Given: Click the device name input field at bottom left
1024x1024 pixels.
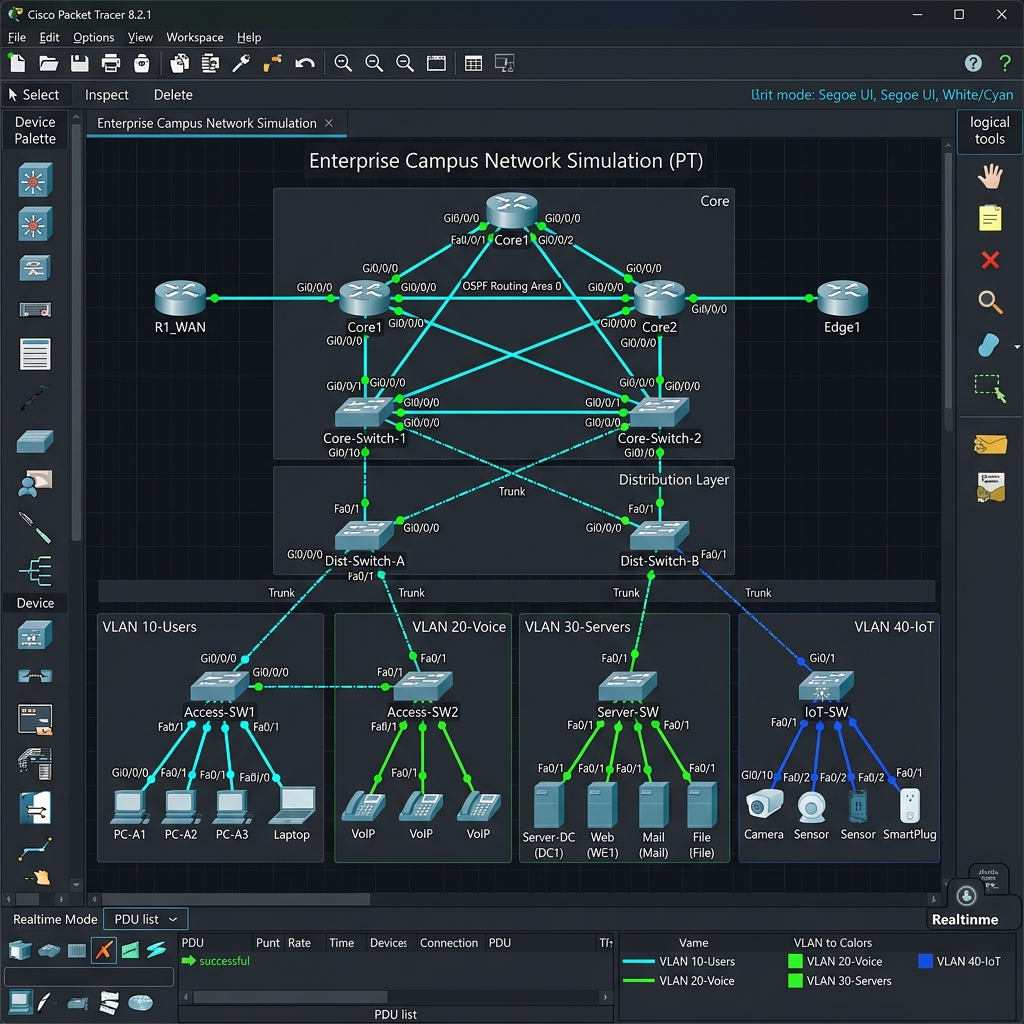Looking at the screenshot, I should coord(89,976).
